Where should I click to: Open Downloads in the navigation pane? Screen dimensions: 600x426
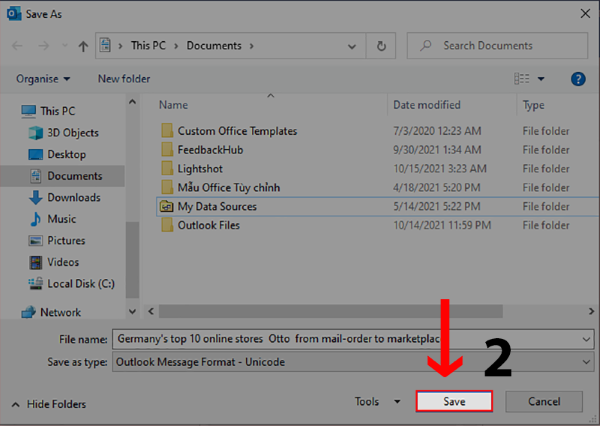[x=73, y=197]
